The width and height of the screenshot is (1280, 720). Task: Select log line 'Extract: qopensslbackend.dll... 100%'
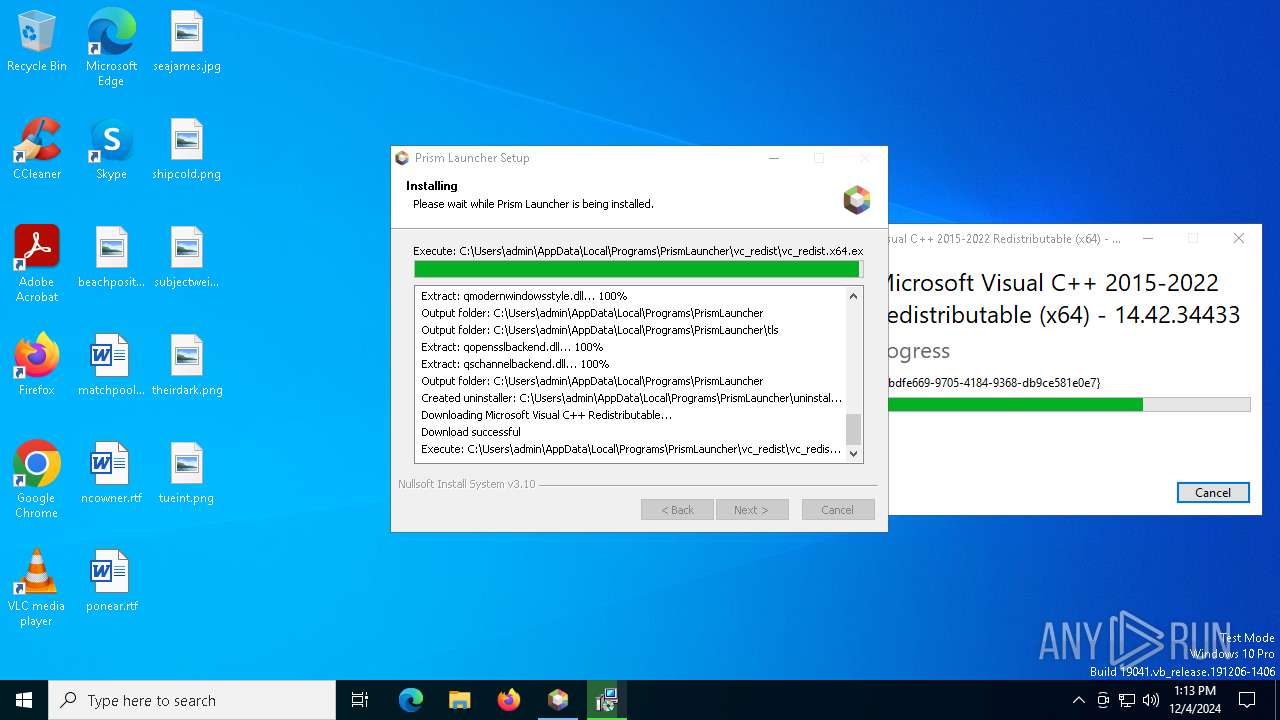[x=512, y=347]
